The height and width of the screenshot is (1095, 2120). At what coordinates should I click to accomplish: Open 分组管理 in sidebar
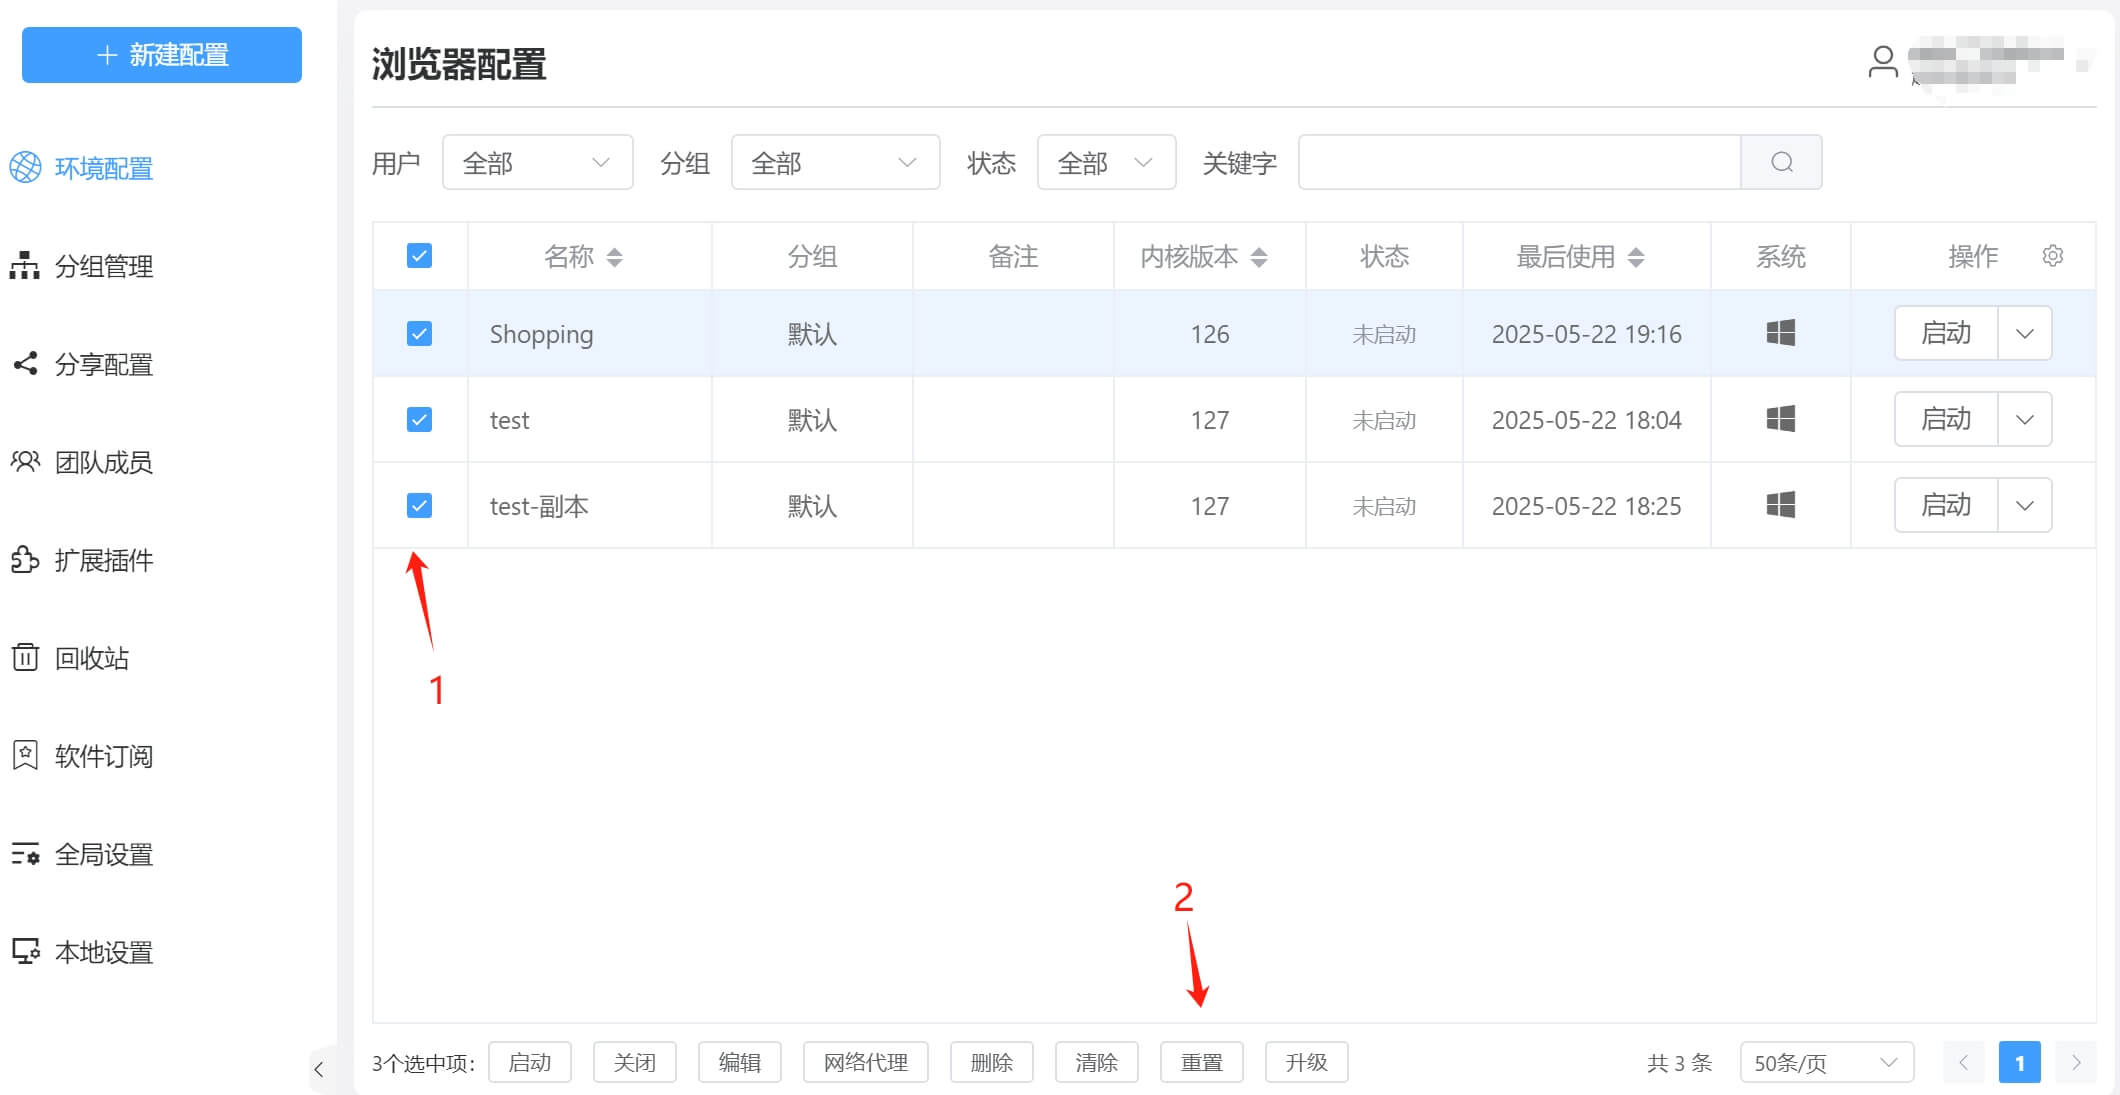point(103,266)
